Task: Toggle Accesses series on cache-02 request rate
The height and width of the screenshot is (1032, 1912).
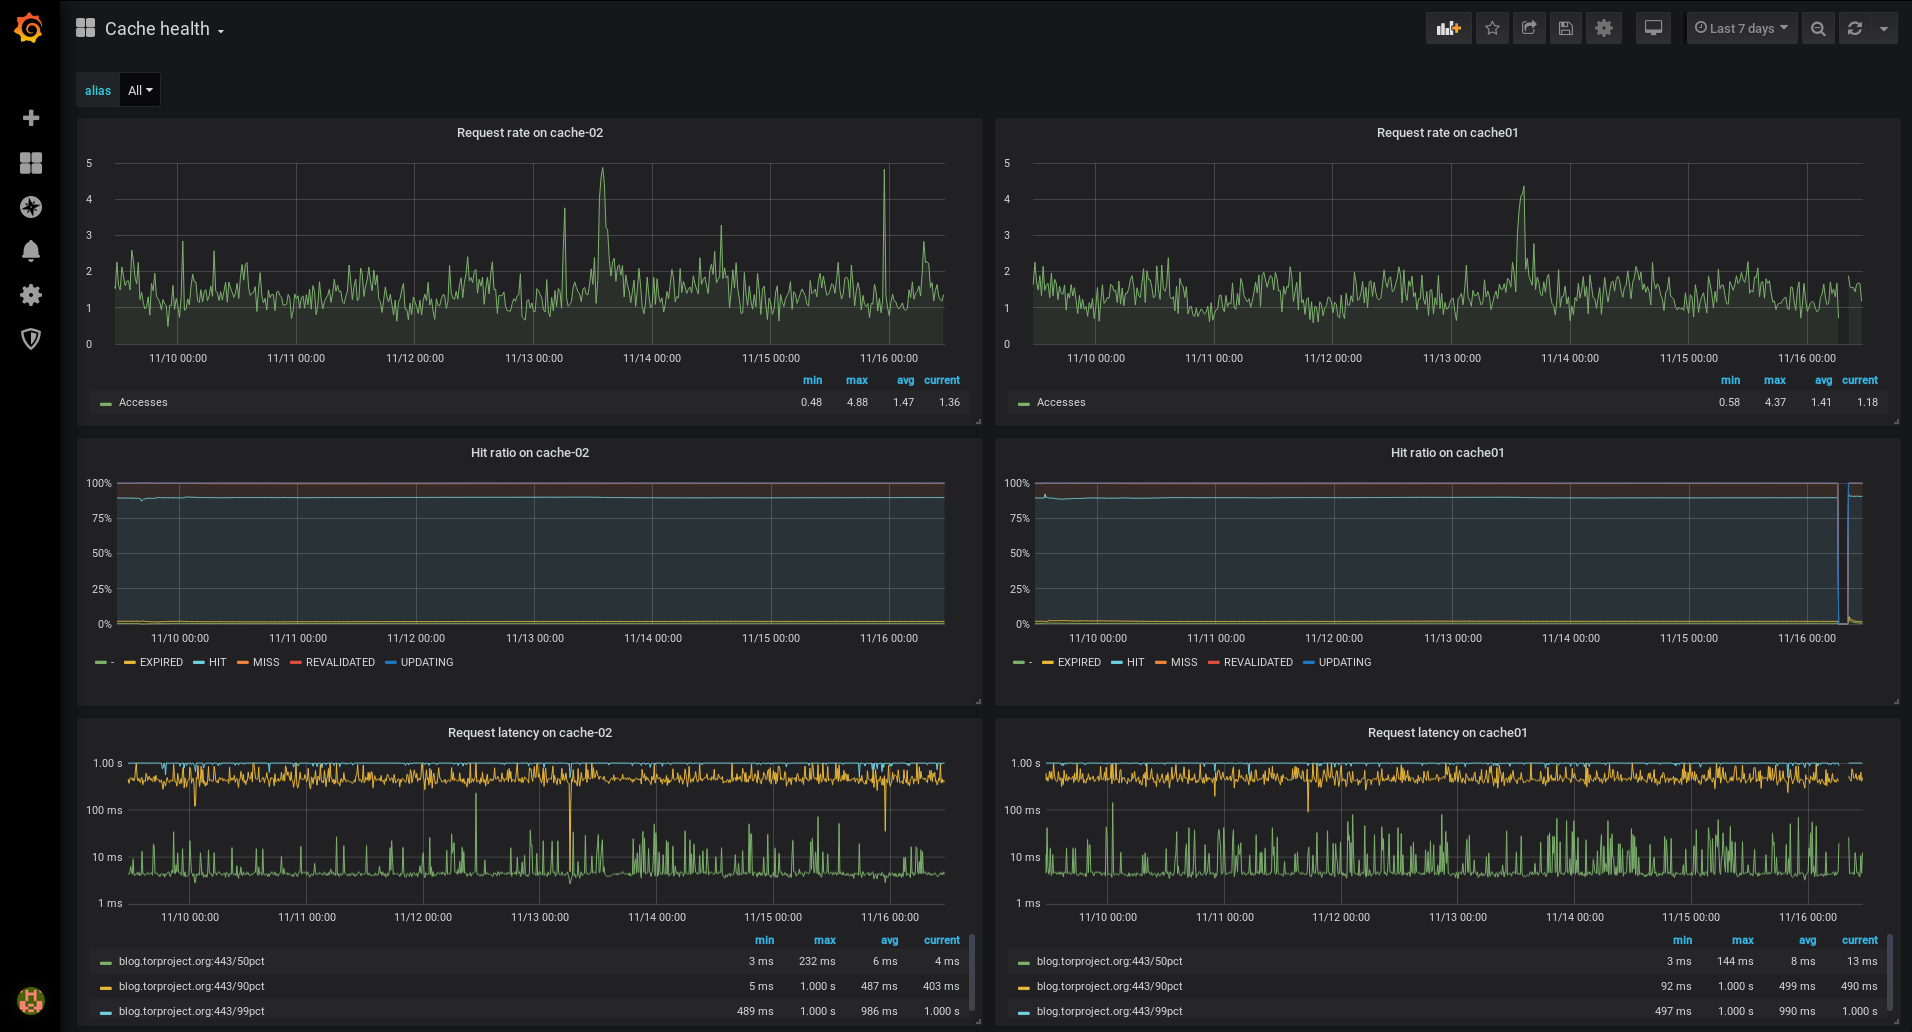Action: click(x=143, y=402)
